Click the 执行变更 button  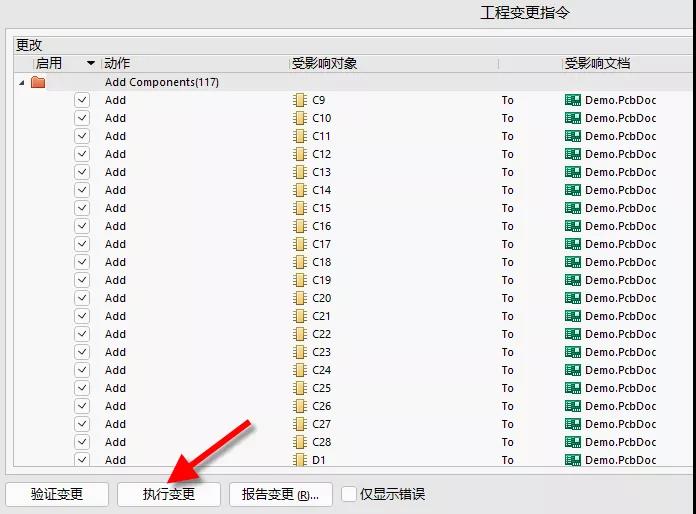click(169, 494)
